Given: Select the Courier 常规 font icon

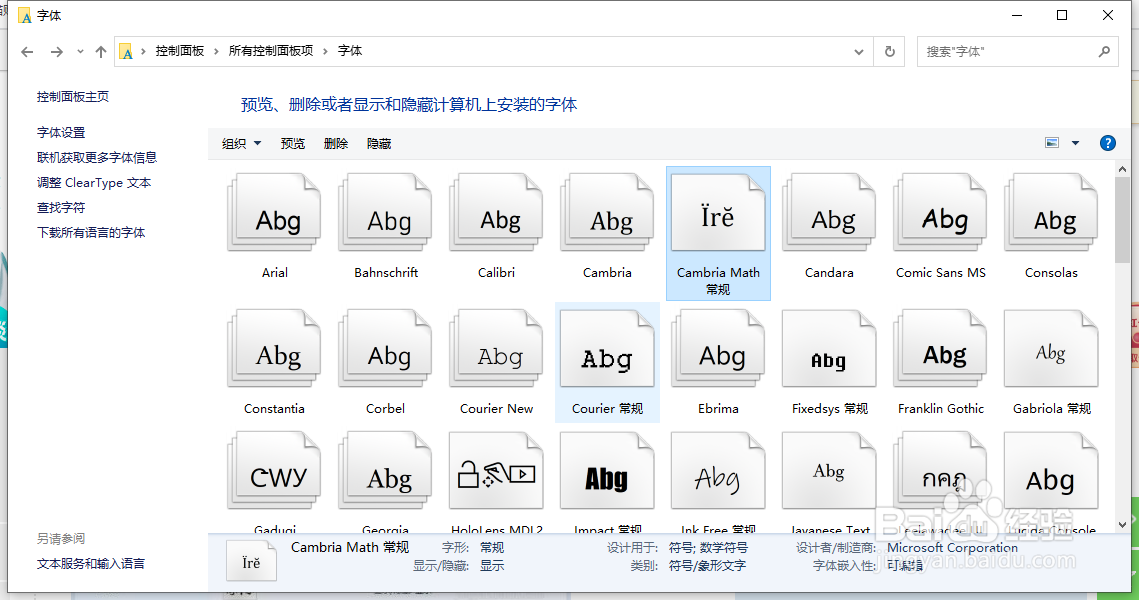Looking at the screenshot, I should point(607,349).
